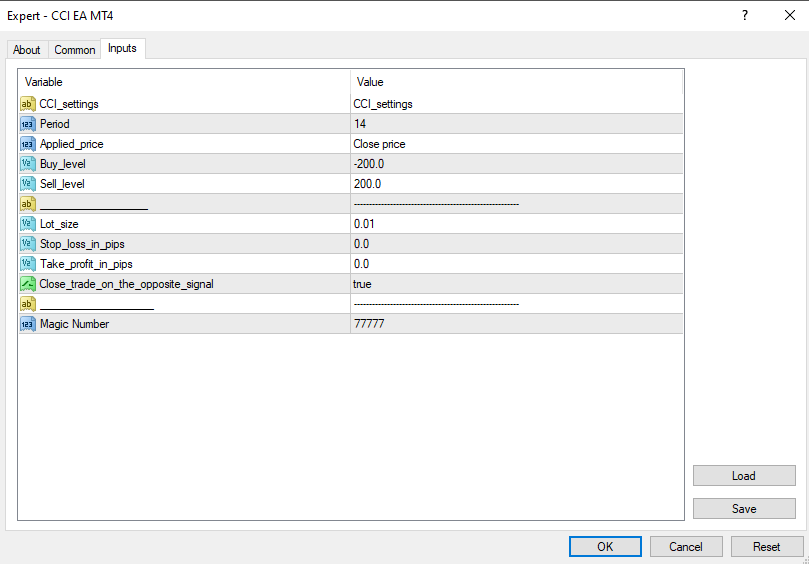Viewport: 809px width, 564px height.
Task: Edit the Lot_size value 0.01
Action: 516,224
